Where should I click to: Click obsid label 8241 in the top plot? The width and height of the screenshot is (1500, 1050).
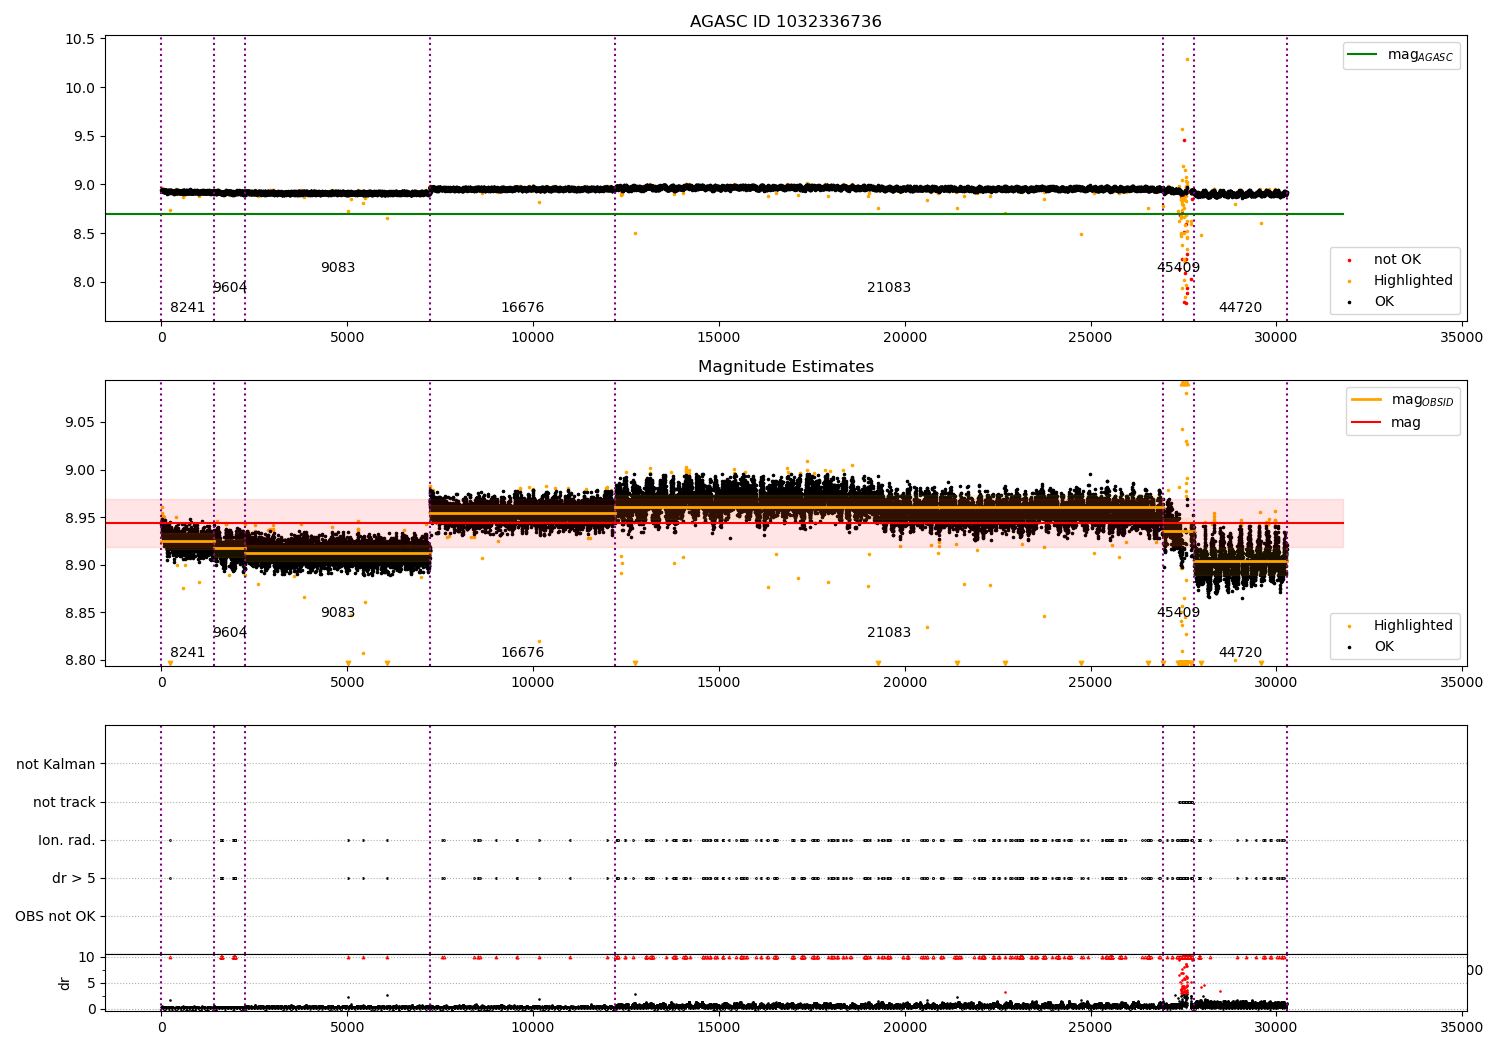[187, 308]
